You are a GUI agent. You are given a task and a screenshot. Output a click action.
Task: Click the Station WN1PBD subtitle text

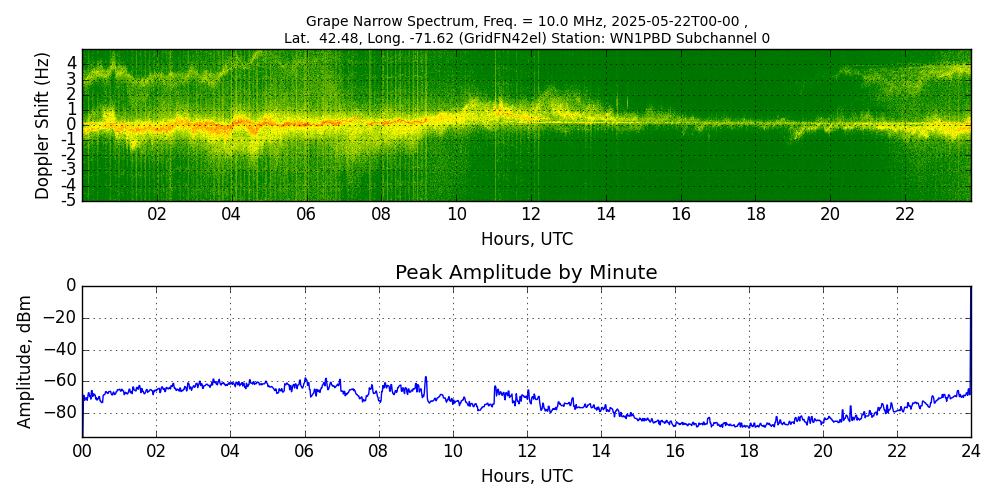click(x=526, y=38)
